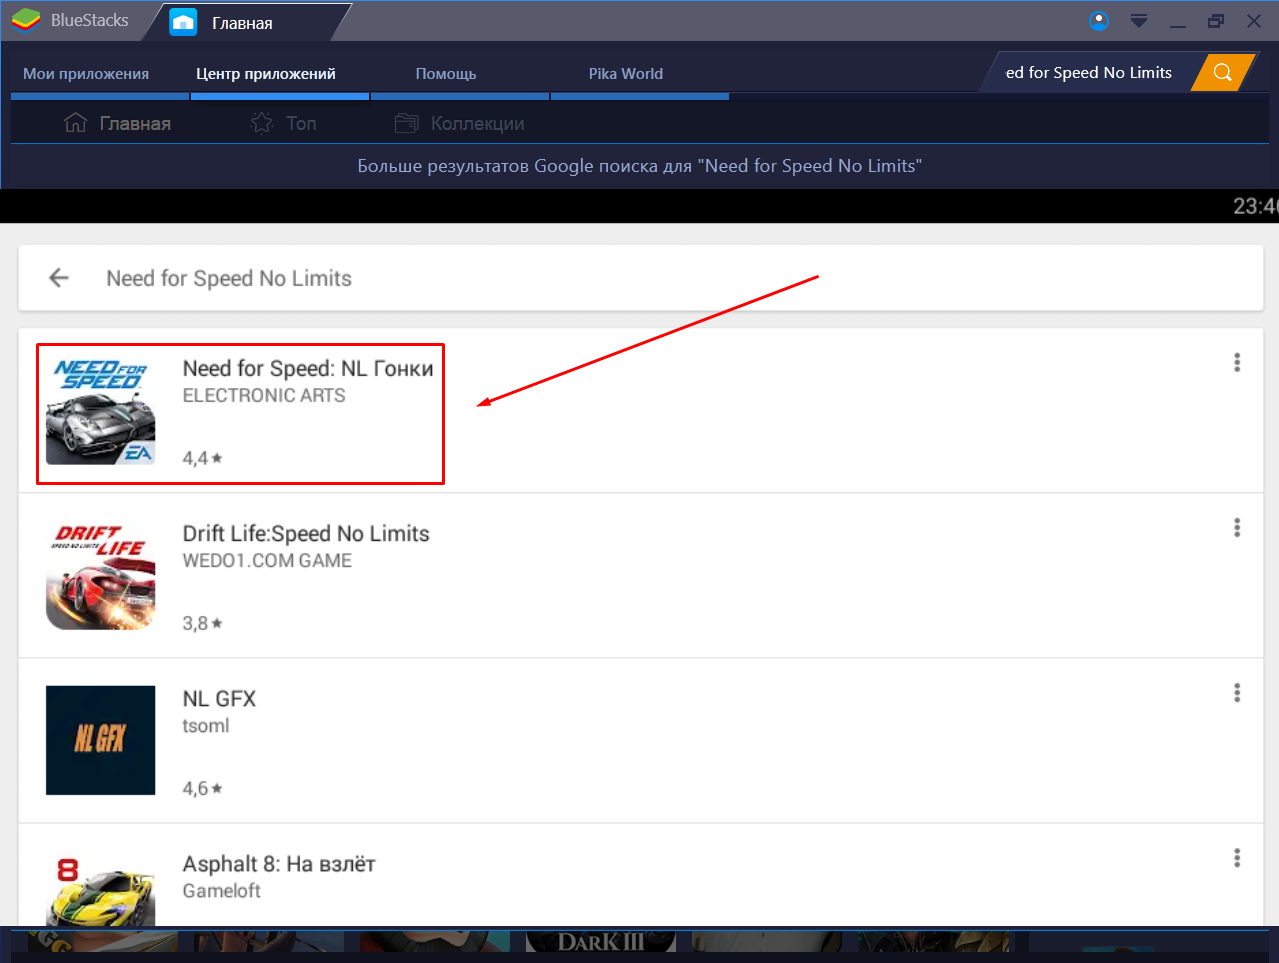Image resolution: width=1279 pixels, height=963 pixels.
Task: Open the user account profile icon
Action: click(x=1099, y=21)
